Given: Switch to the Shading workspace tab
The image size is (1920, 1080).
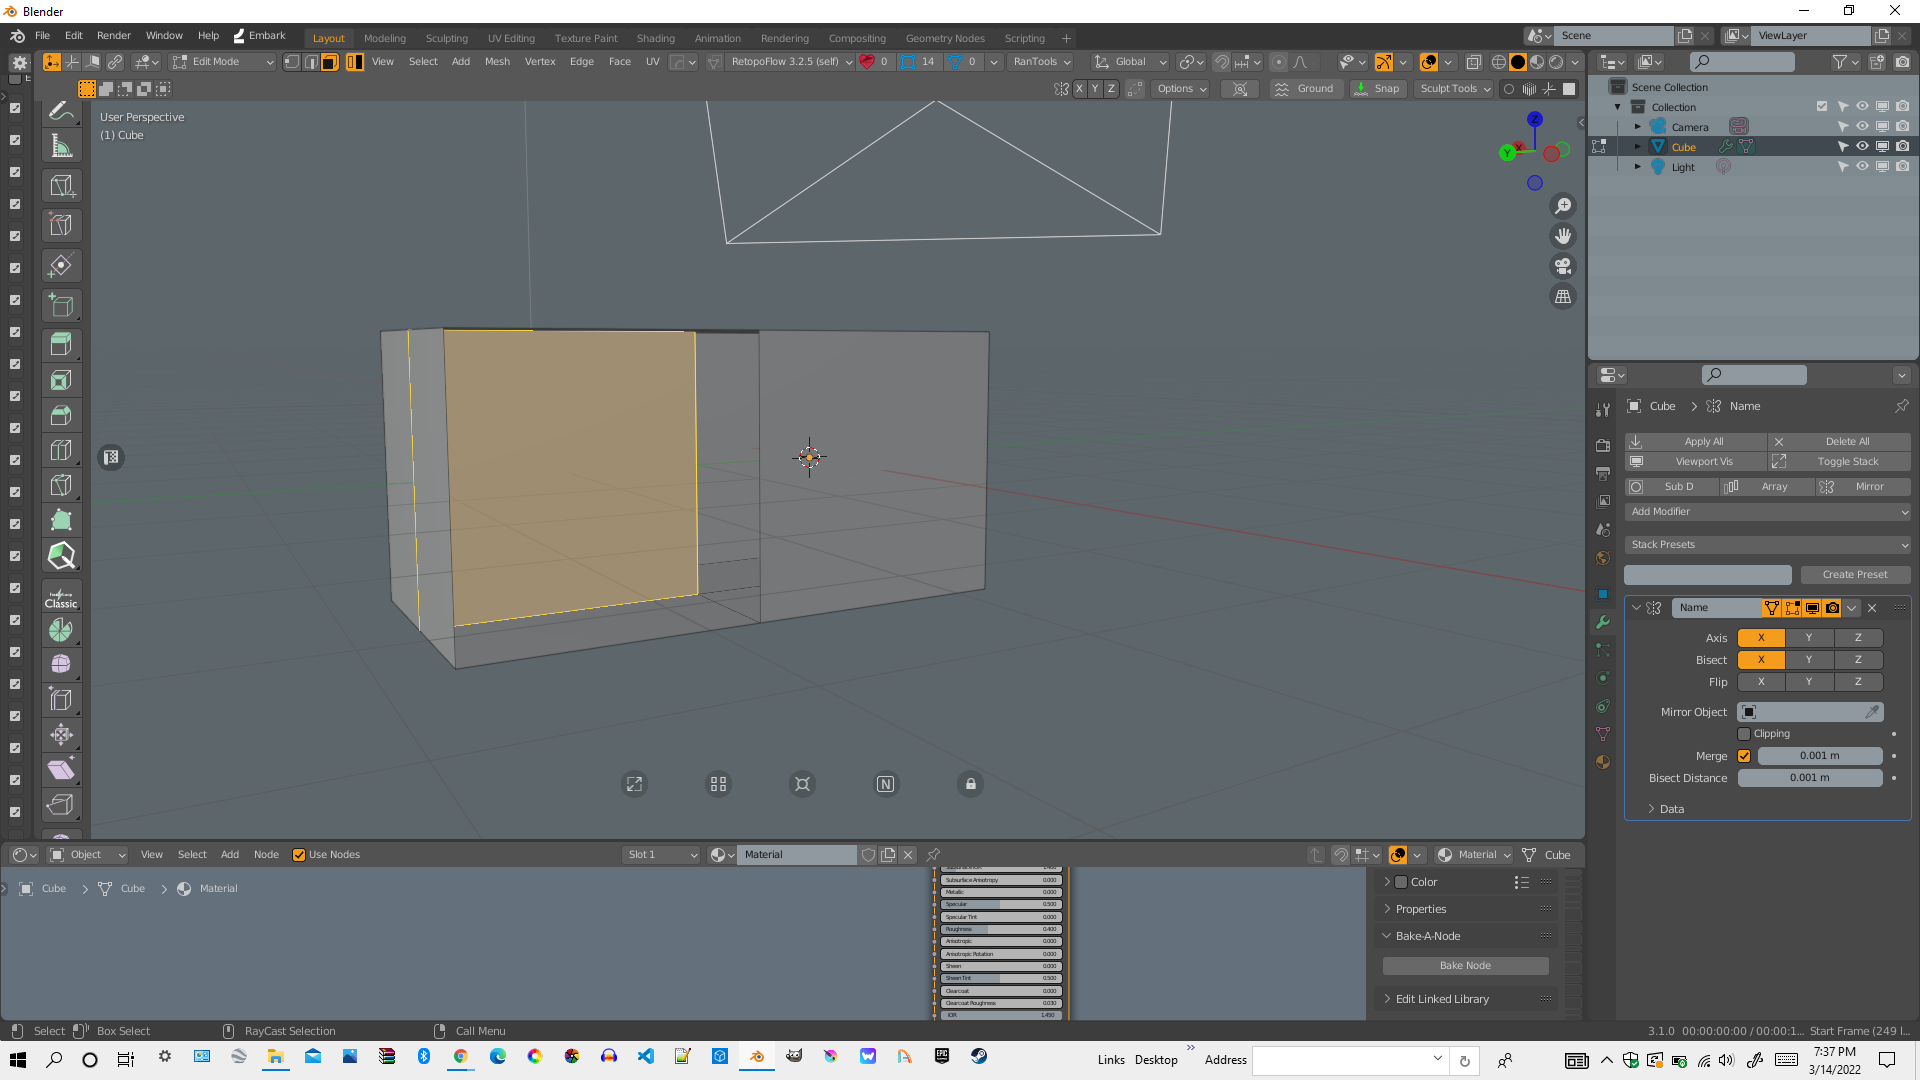Looking at the screenshot, I should pyautogui.click(x=656, y=39).
